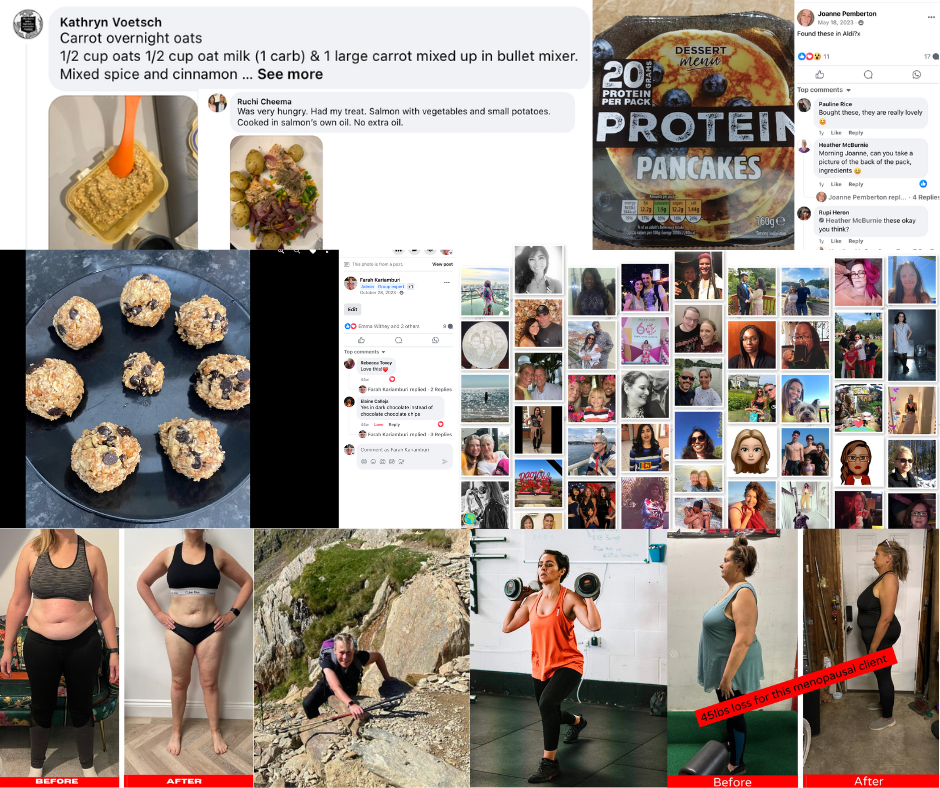The image size is (940, 788).
Task: Open Ruchi Cheema's salmon and potatoes photo
Action: tap(276, 192)
